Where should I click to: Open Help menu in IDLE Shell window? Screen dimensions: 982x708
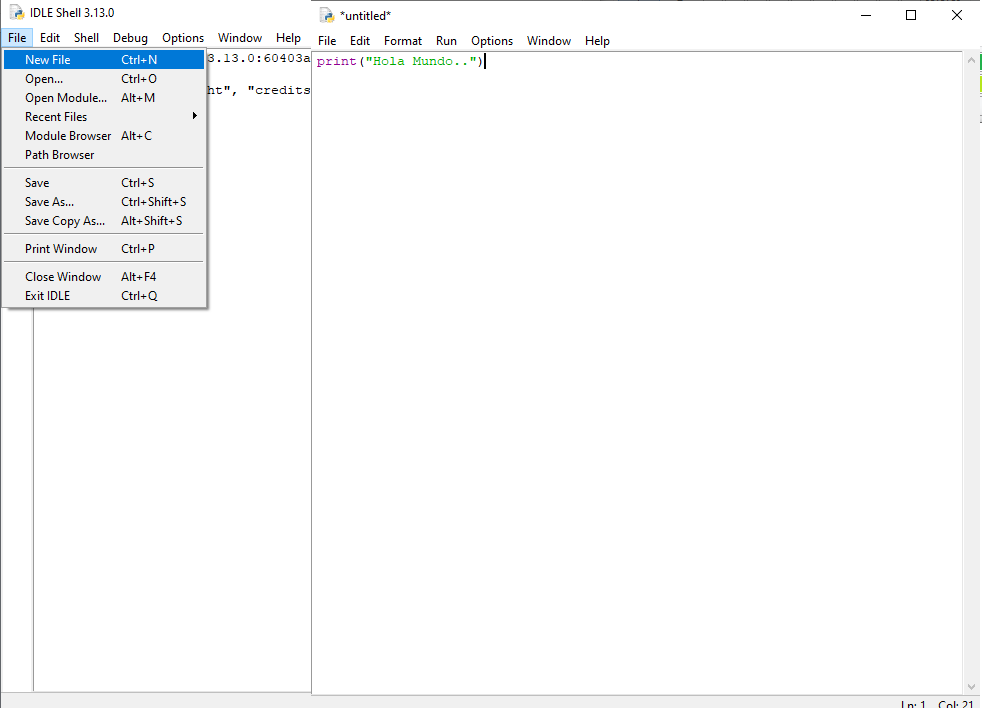pyautogui.click(x=288, y=38)
